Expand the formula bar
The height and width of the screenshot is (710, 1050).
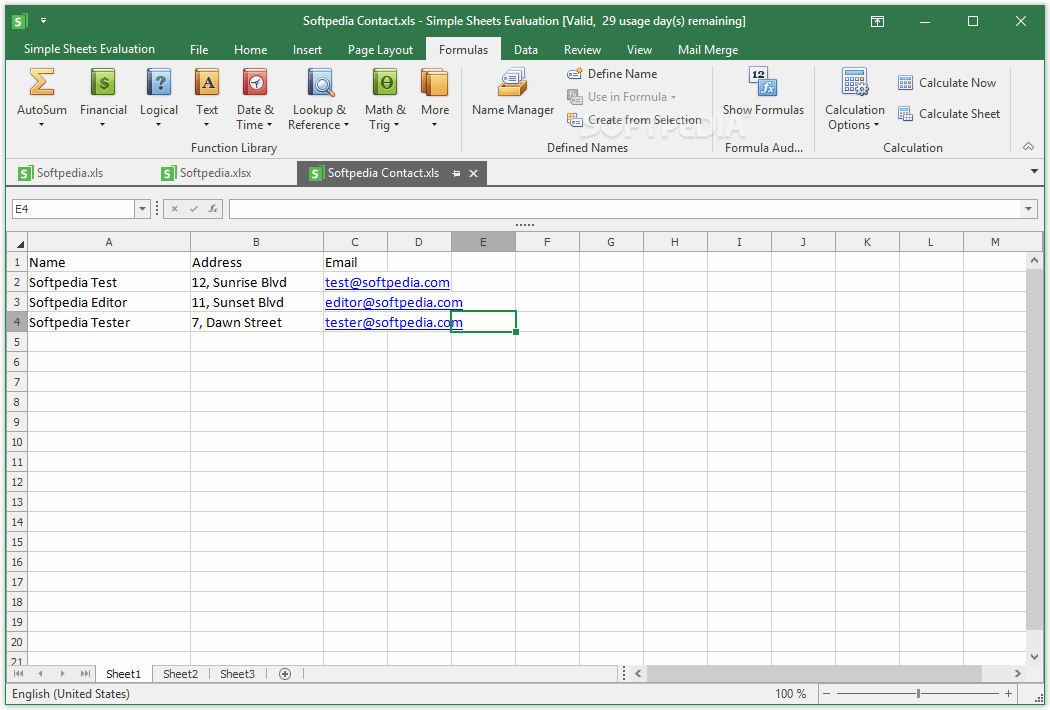pos(1028,209)
